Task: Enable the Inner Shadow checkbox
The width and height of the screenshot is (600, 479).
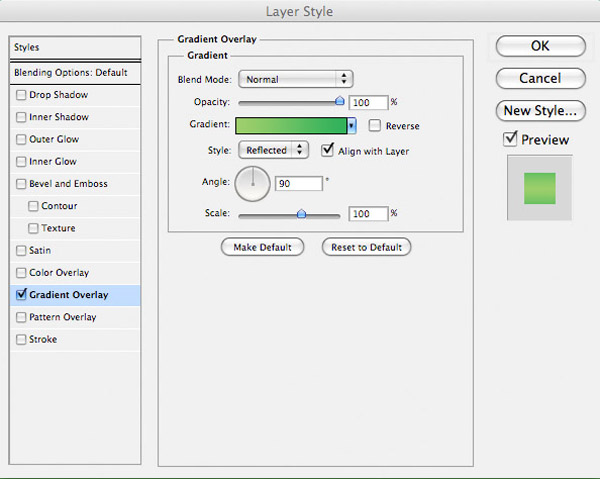Action: [x=21, y=117]
